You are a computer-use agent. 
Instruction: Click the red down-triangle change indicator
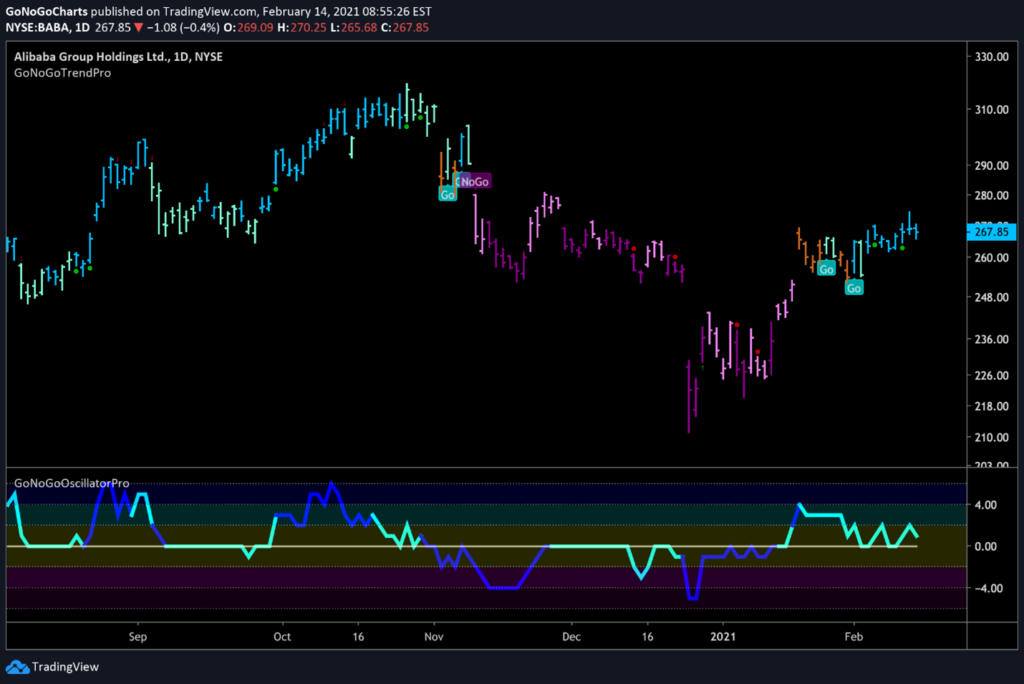pyautogui.click(x=138, y=27)
